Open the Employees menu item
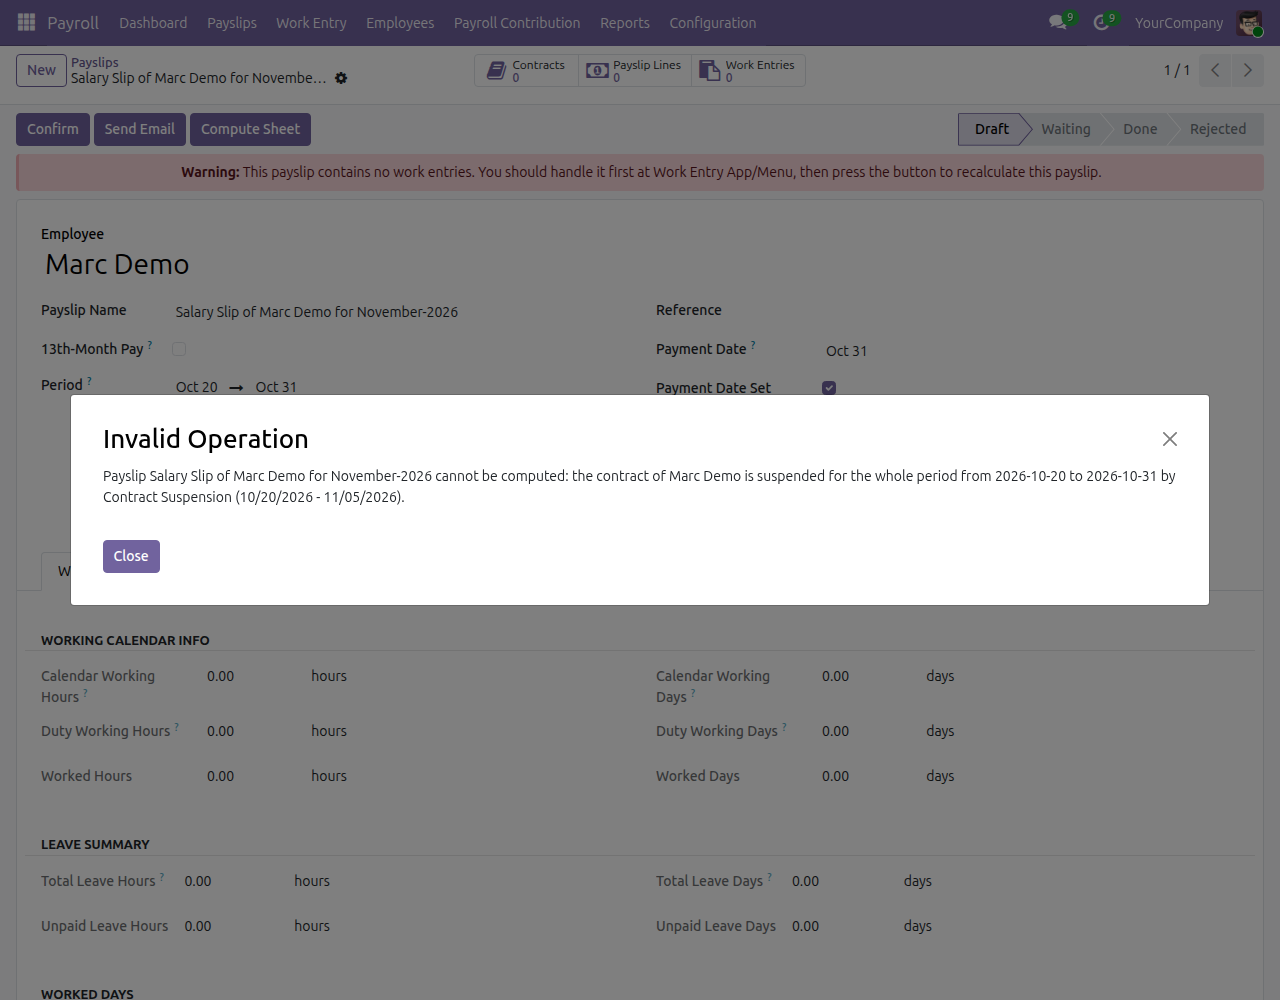The height and width of the screenshot is (1000, 1280). pyautogui.click(x=400, y=23)
